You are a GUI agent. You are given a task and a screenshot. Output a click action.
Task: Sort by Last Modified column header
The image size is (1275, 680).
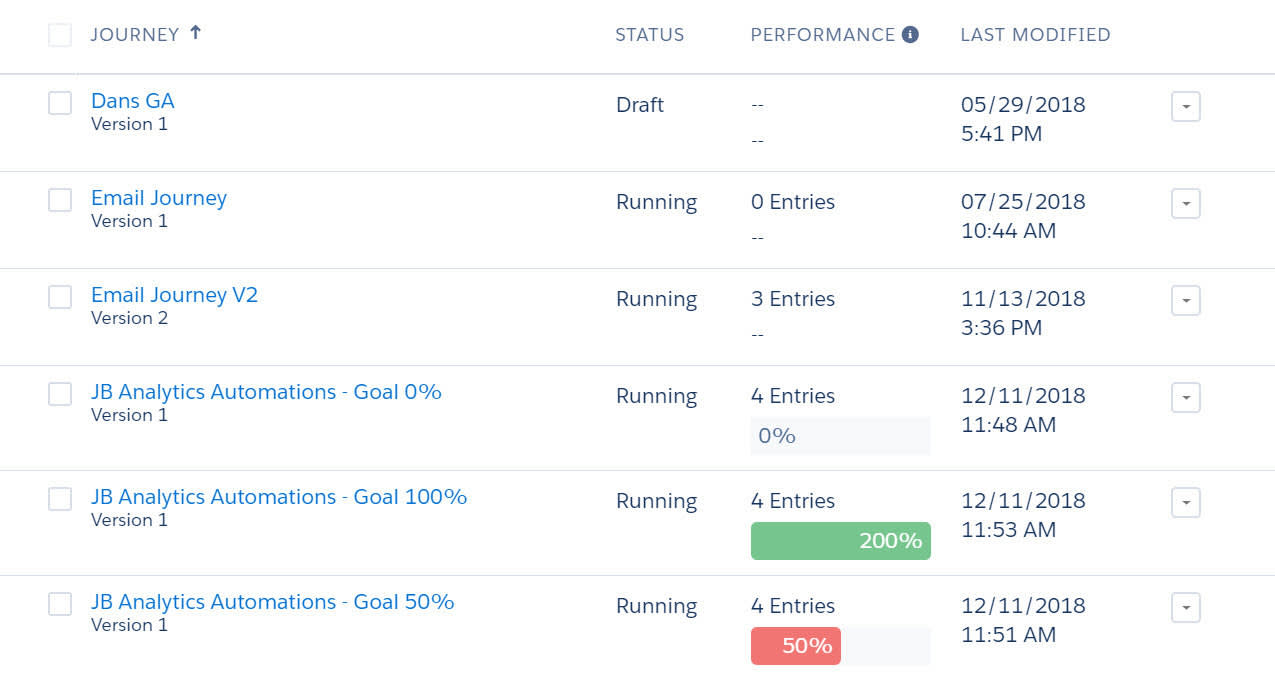pos(1035,35)
